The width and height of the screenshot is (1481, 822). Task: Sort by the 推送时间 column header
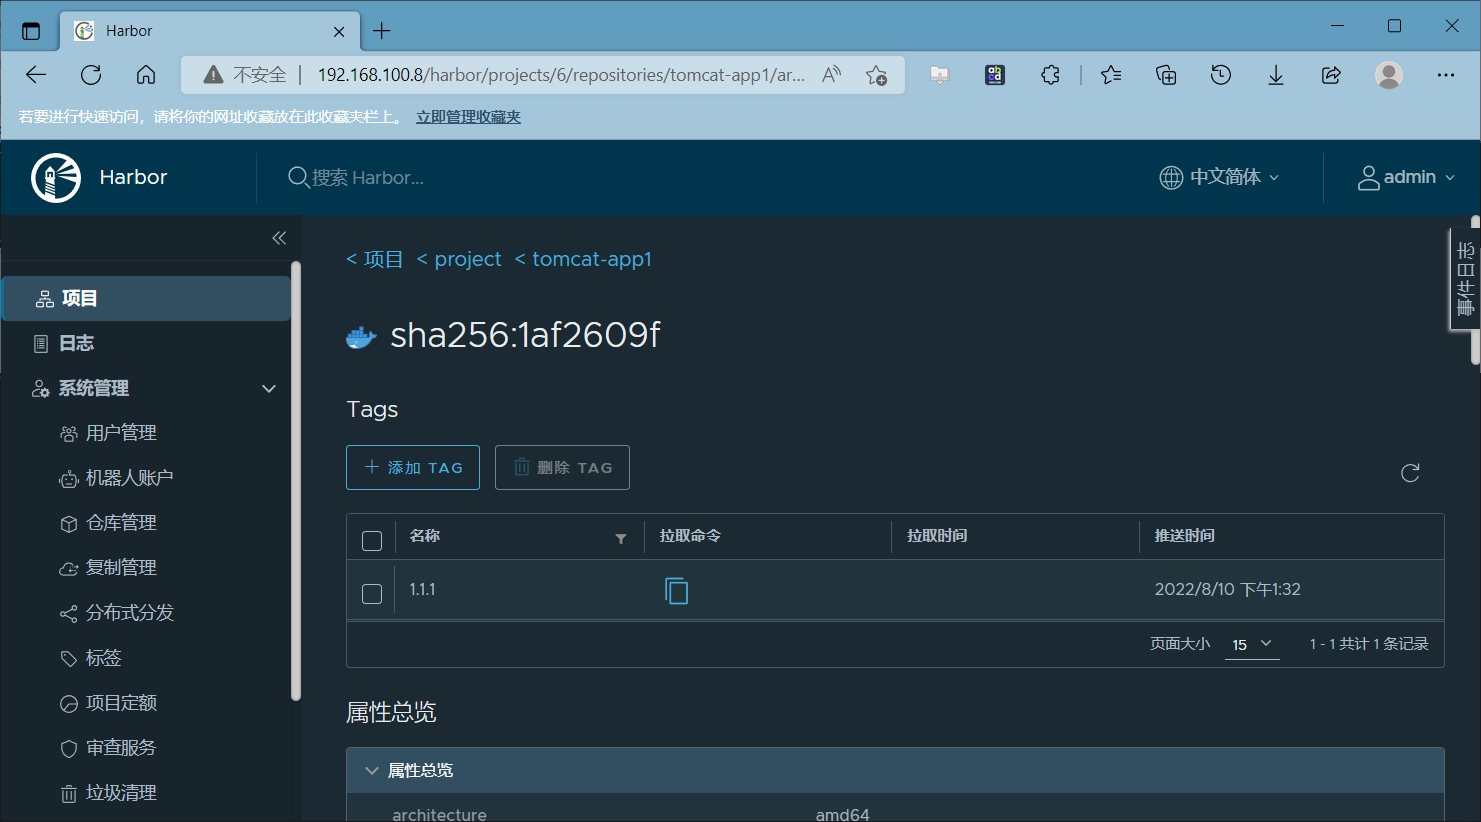(1185, 536)
